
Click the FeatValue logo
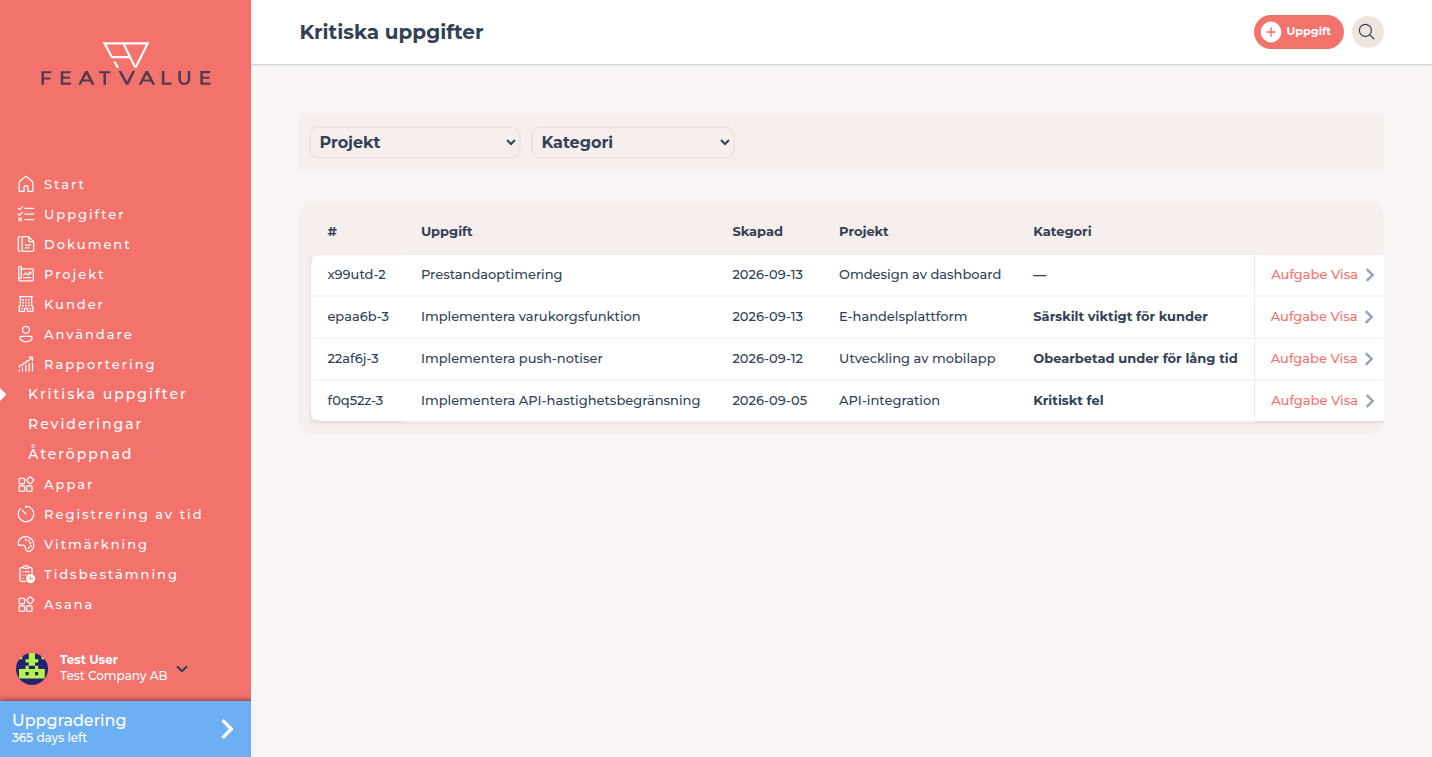pyautogui.click(x=126, y=64)
